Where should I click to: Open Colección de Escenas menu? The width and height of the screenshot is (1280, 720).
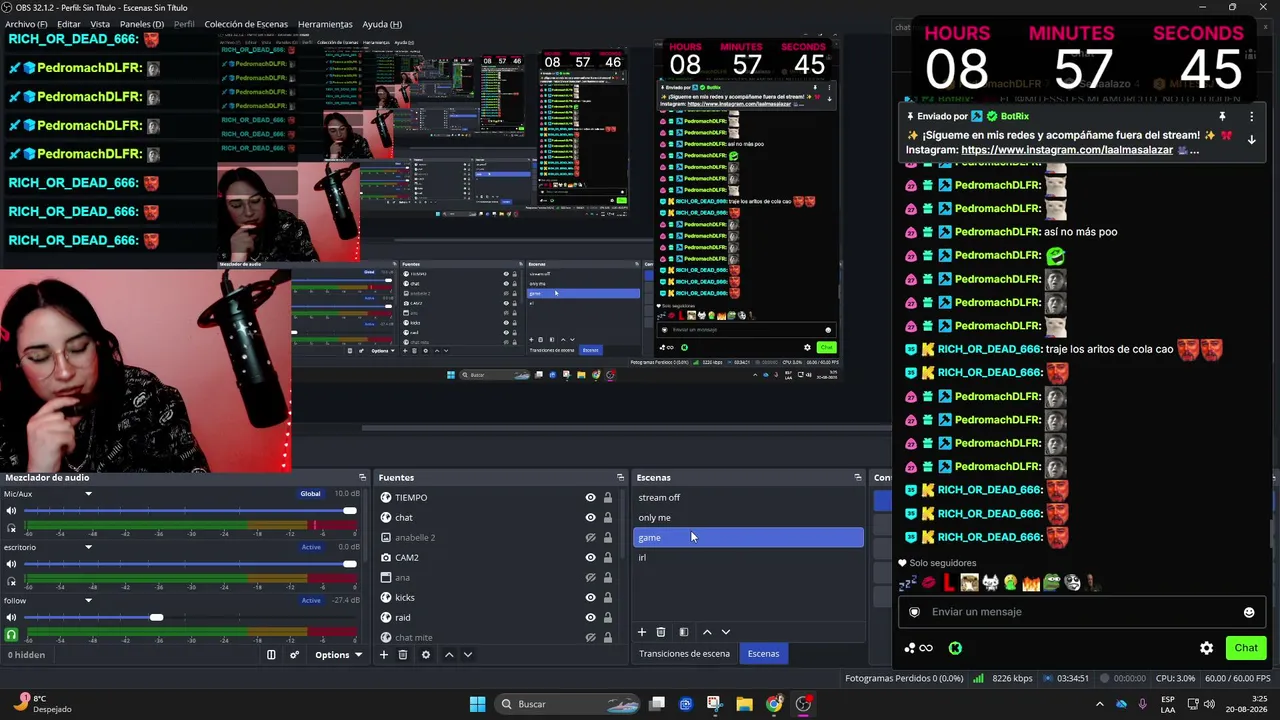click(246, 24)
